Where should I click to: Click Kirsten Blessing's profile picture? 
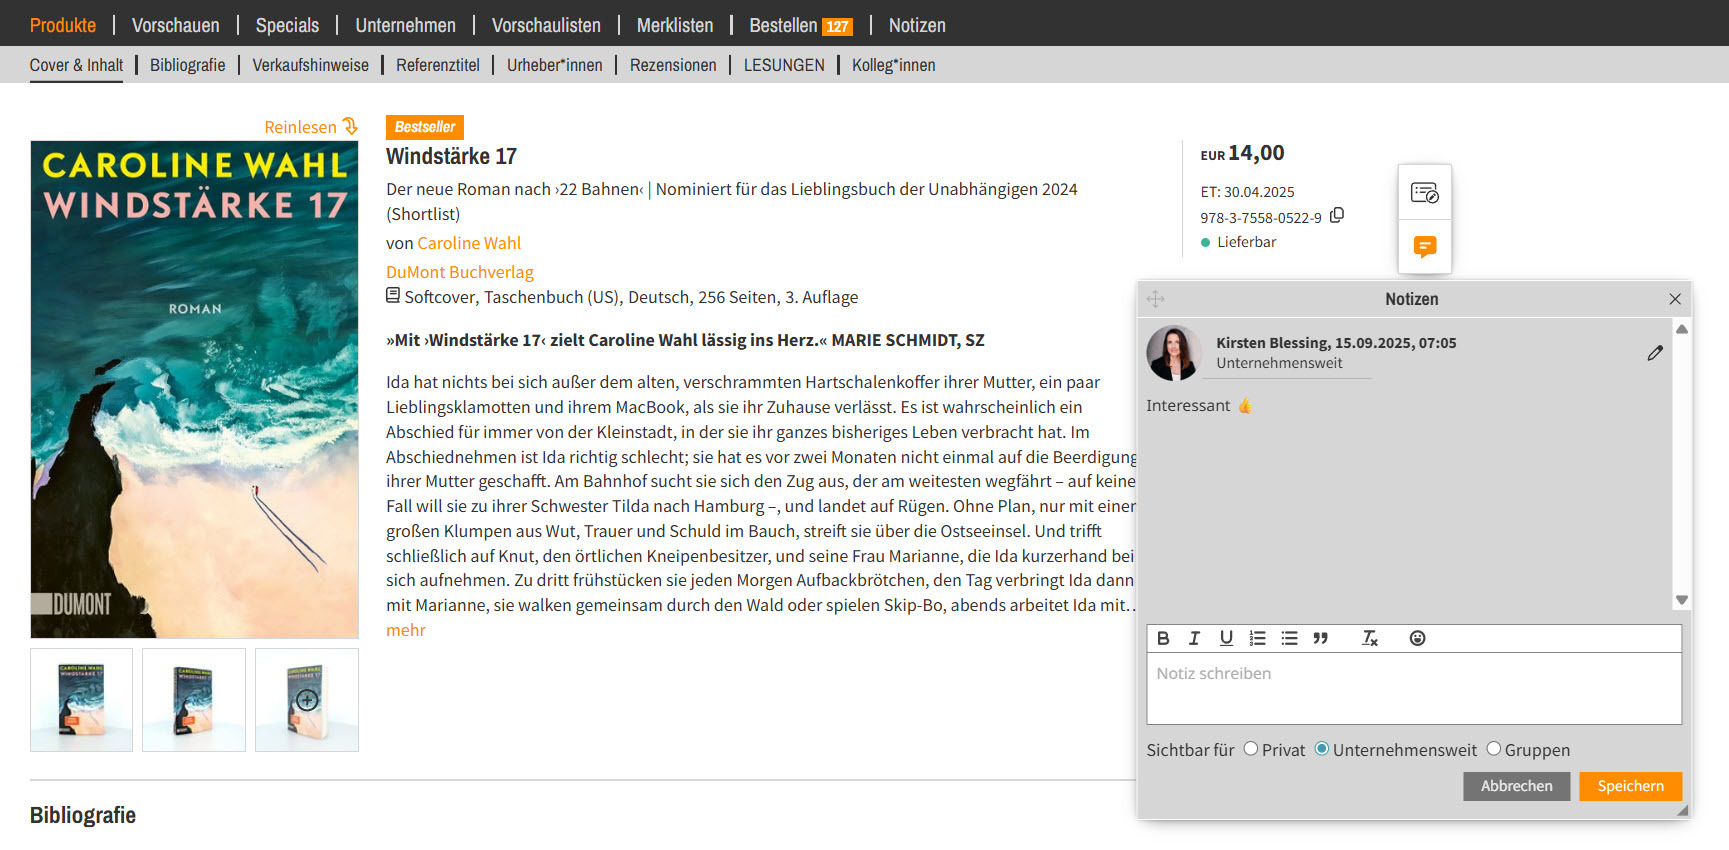(x=1174, y=353)
